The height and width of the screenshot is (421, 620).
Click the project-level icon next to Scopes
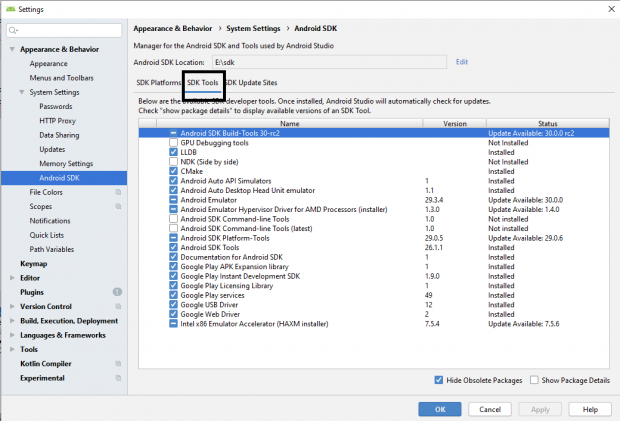(118, 206)
